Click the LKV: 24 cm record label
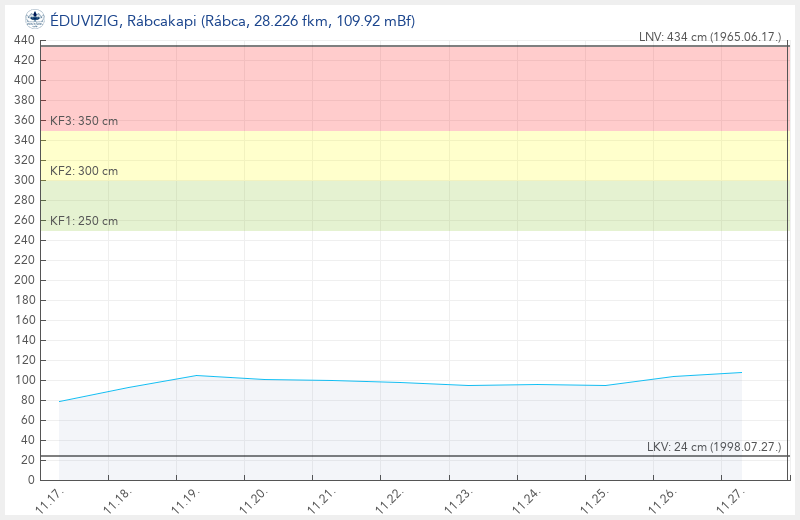This screenshot has width=800, height=520. click(x=714, y=447)
